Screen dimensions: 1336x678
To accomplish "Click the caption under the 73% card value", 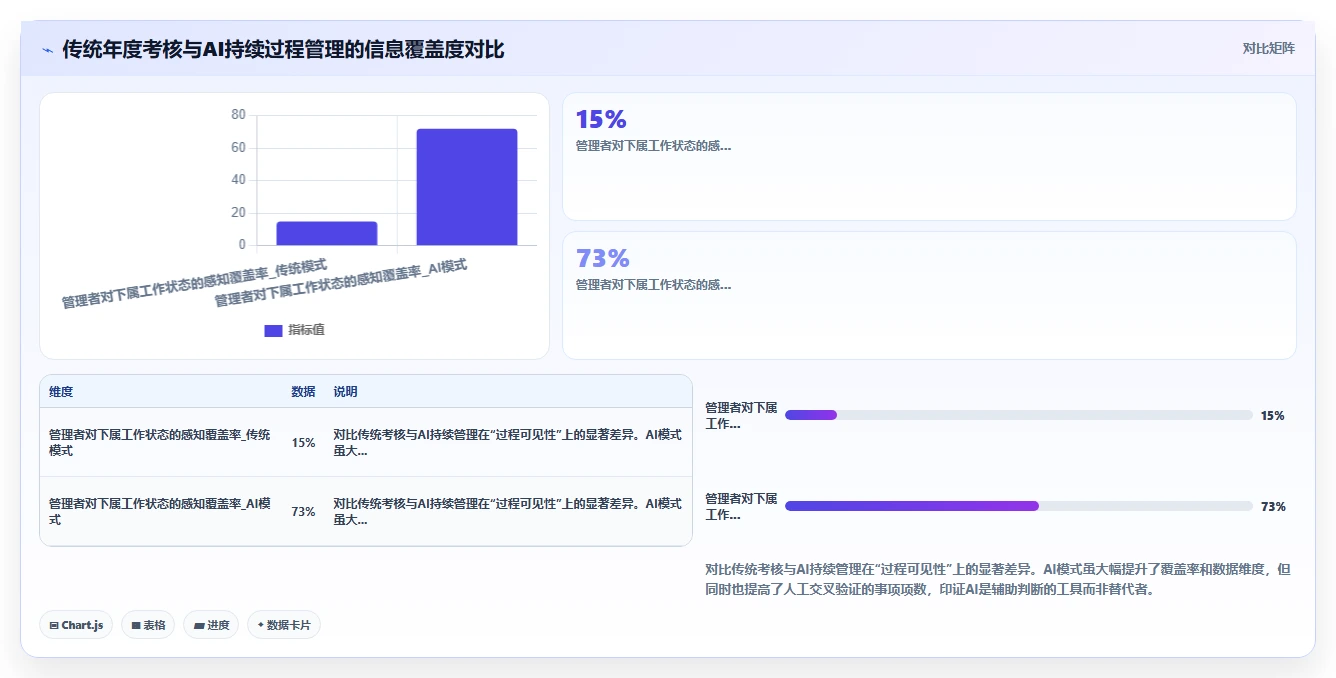I will [x=653, y=285].
